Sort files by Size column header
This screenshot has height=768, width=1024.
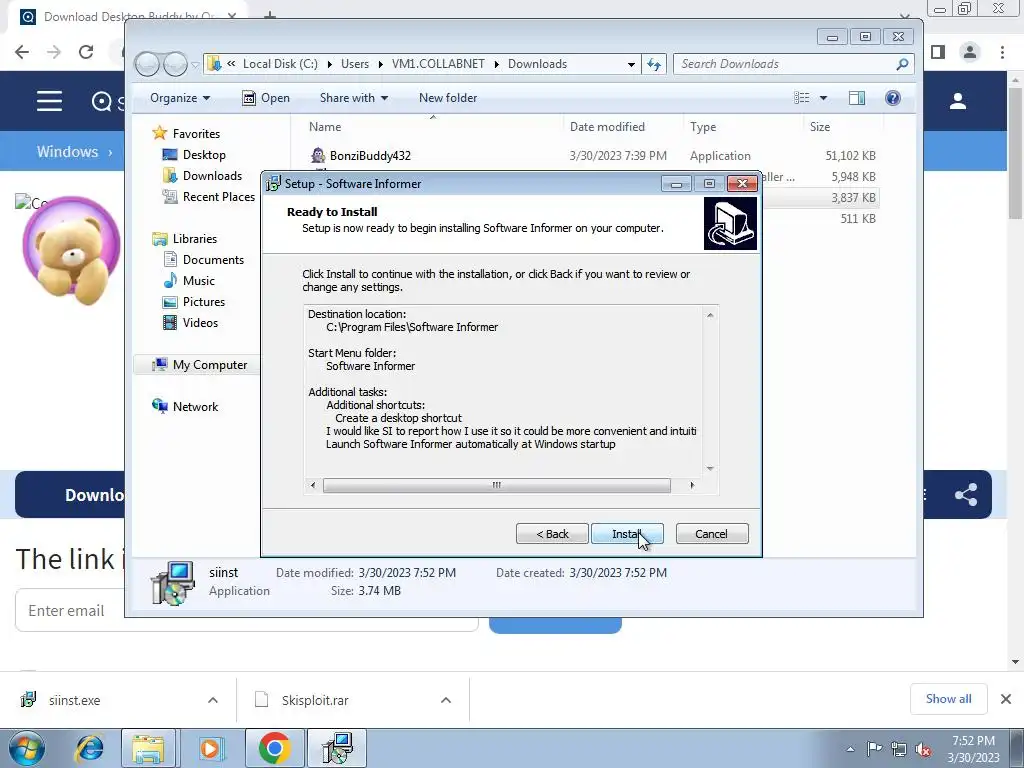click(820, 127)
